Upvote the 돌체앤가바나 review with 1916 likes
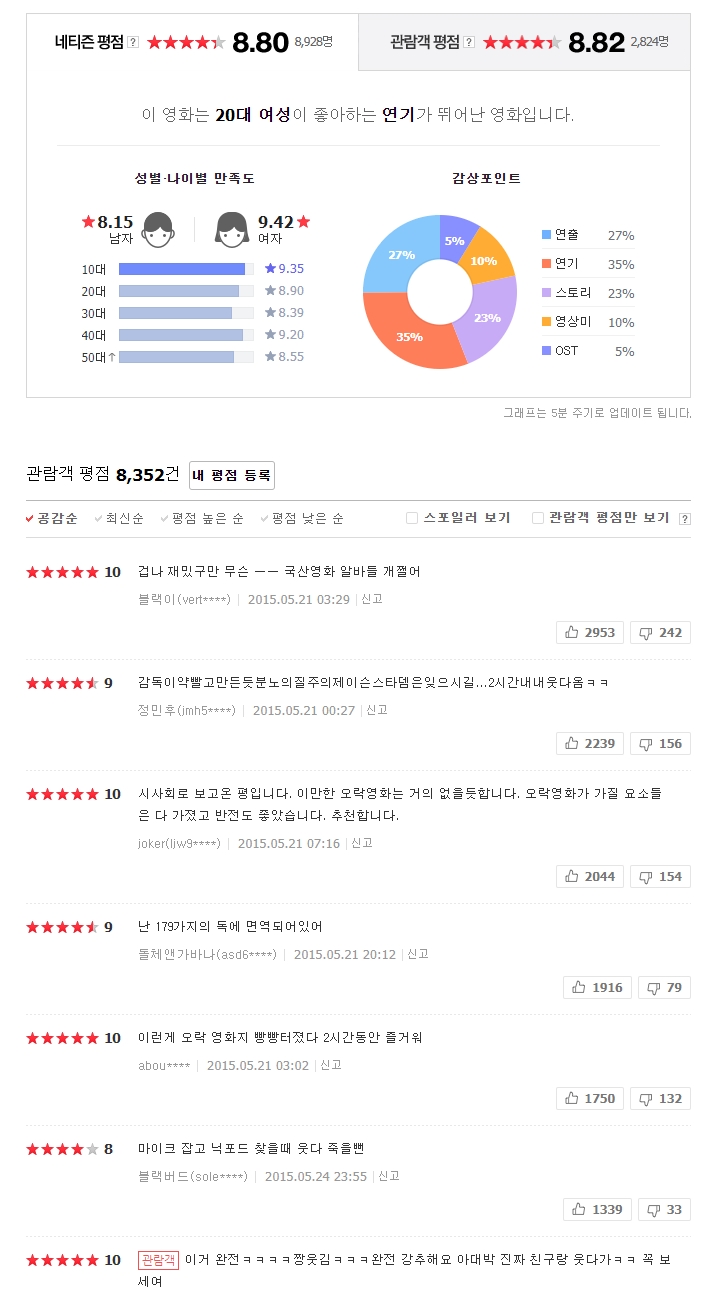This screenshot has height=1300, width=727. click(x=597, y=987)
